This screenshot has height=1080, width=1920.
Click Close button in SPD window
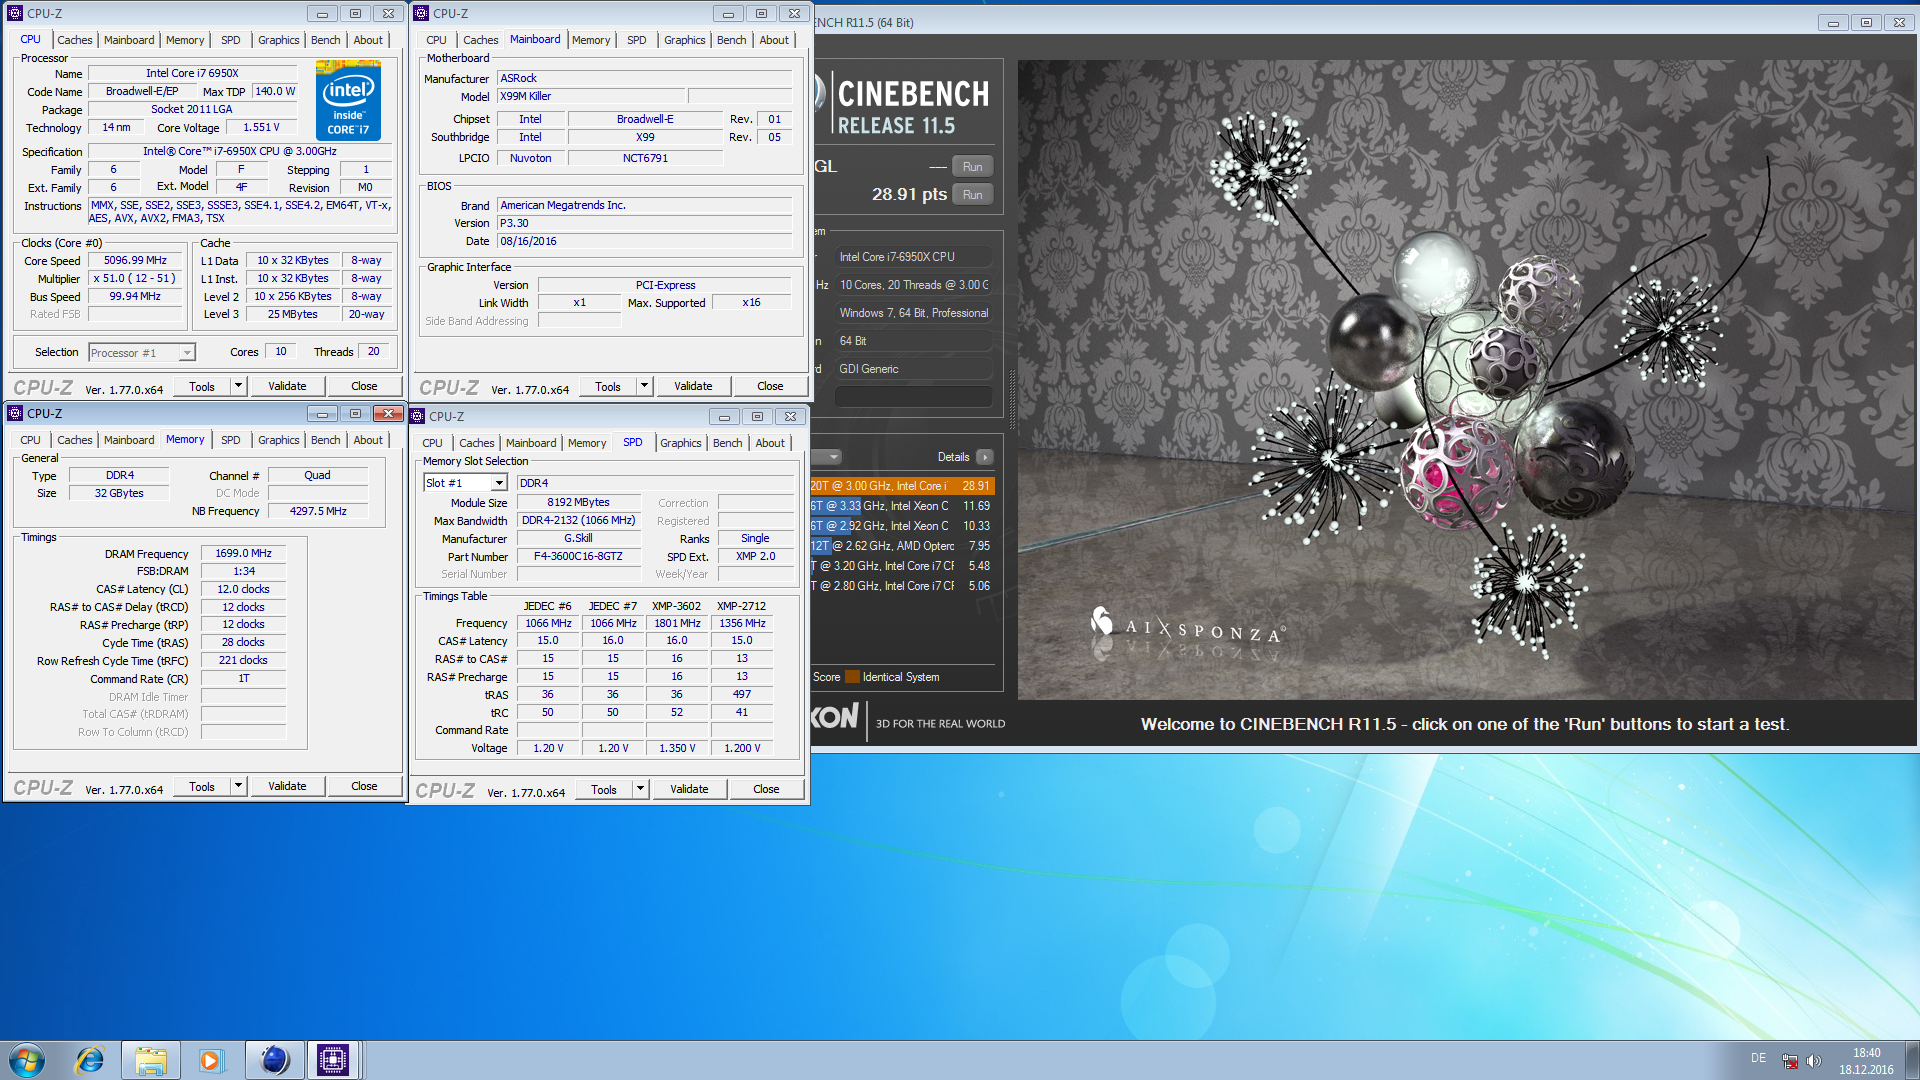(766, 789)
